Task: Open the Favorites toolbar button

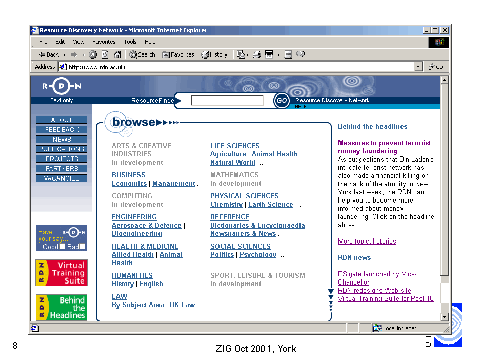Action: (178, 54)
